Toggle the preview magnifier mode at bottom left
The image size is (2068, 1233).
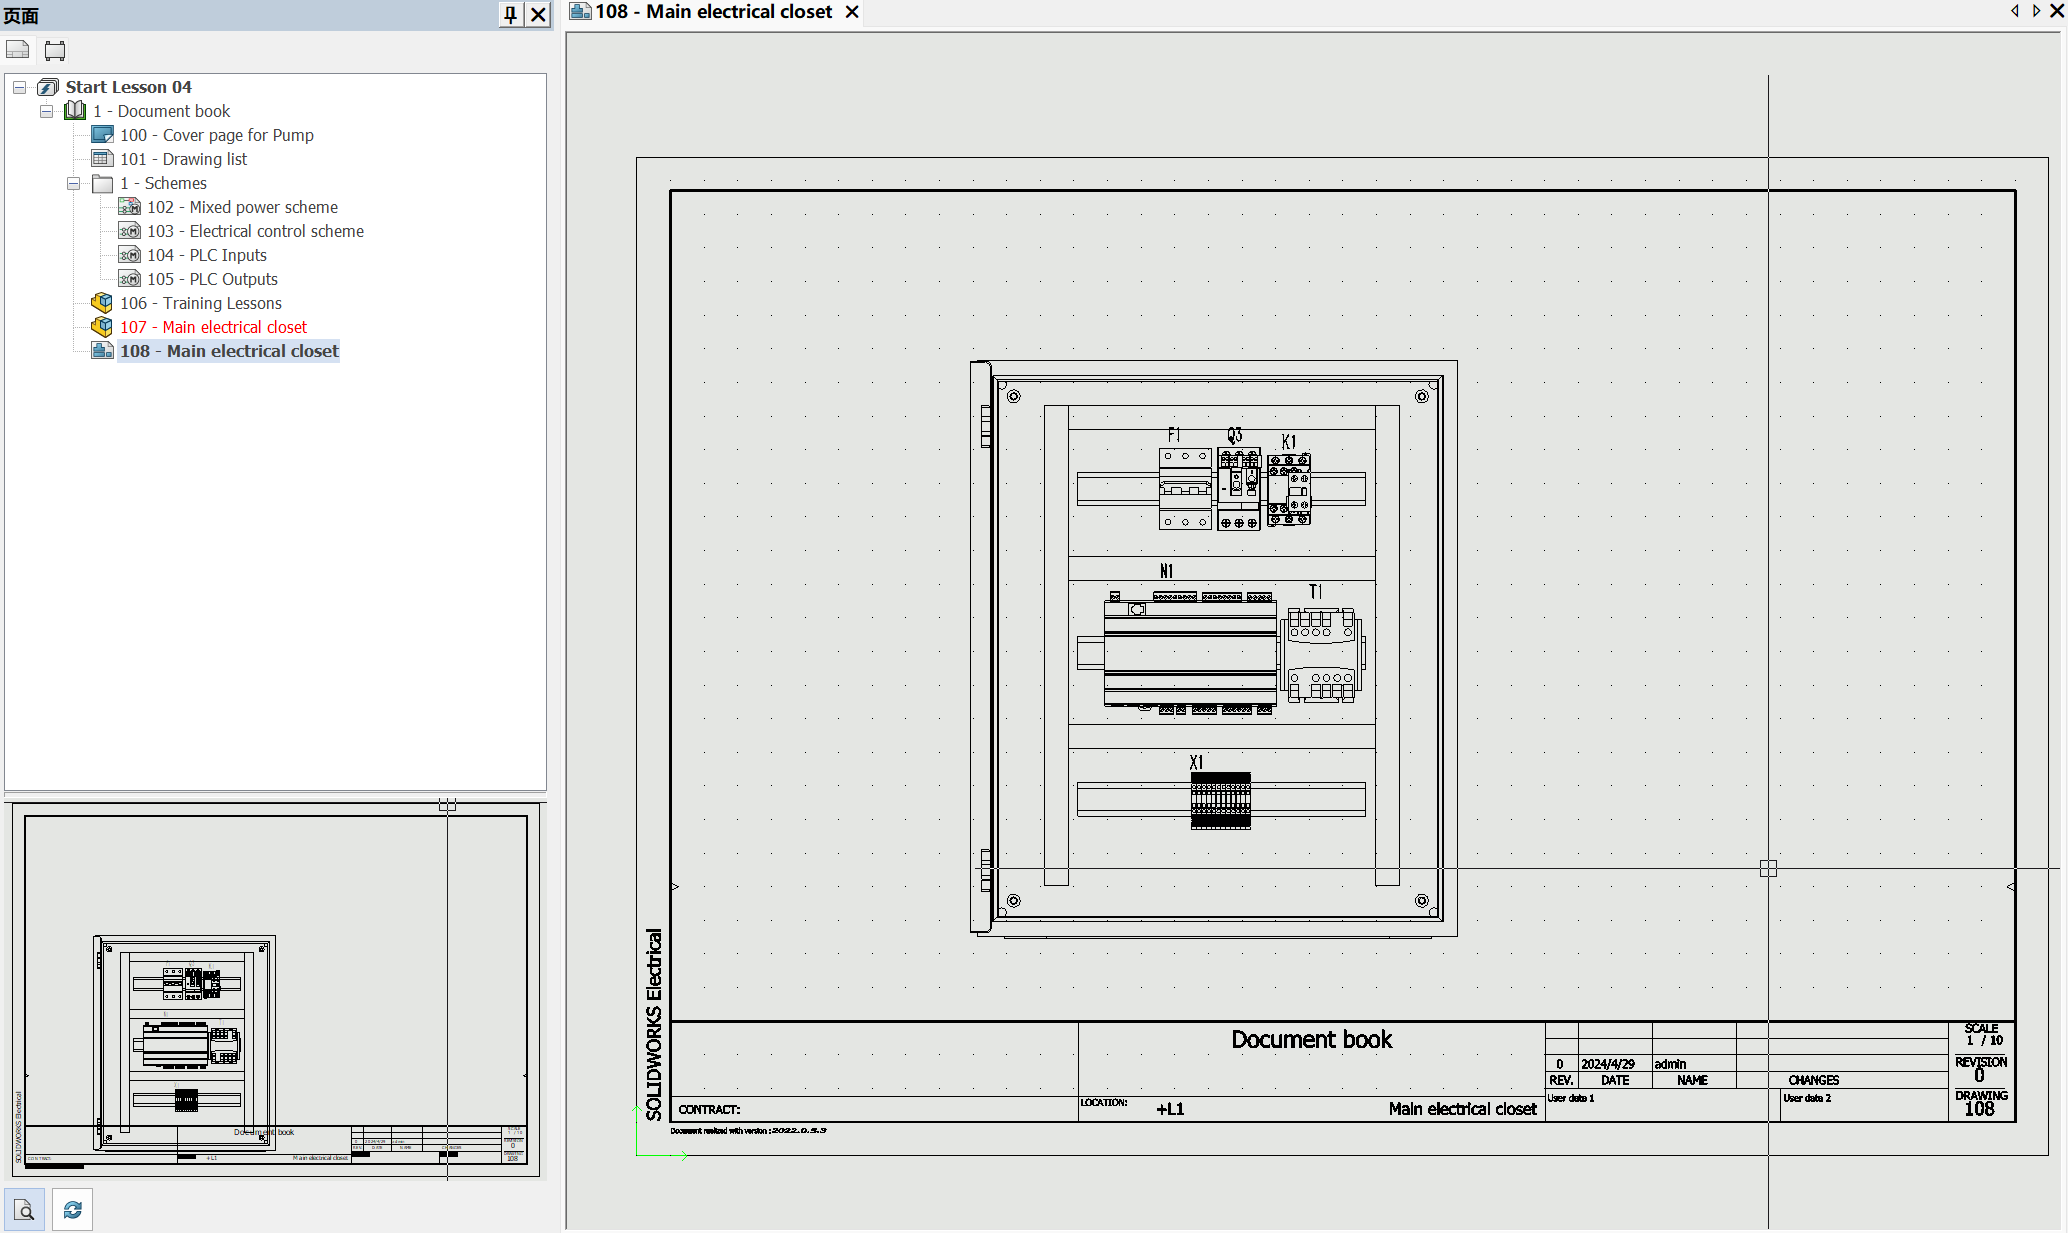point(24,1209)
